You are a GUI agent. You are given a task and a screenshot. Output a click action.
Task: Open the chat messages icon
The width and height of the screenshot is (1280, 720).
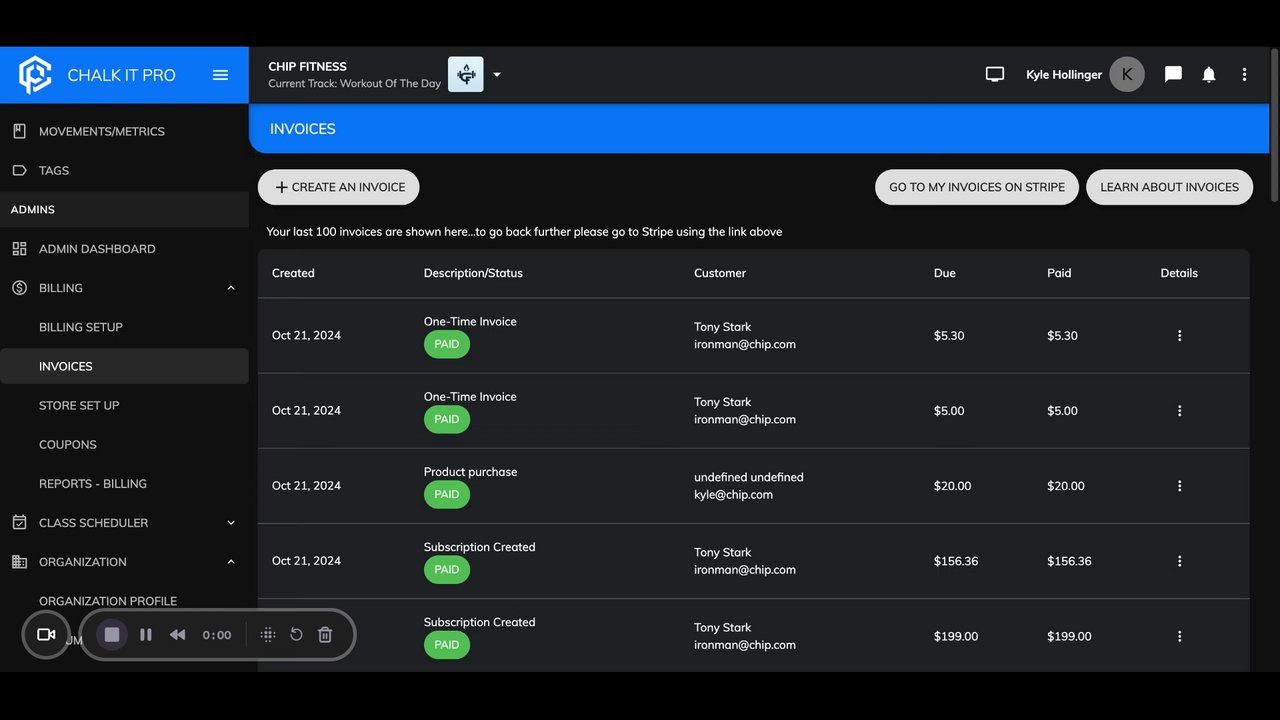(1173, 75)
